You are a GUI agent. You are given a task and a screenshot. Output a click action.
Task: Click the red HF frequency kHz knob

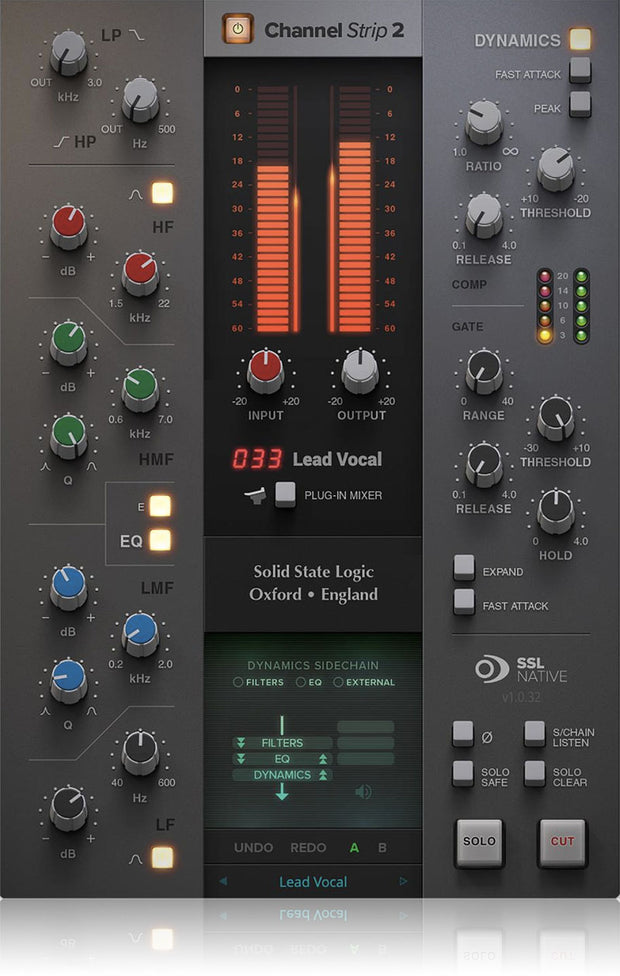tap(140, 273)
